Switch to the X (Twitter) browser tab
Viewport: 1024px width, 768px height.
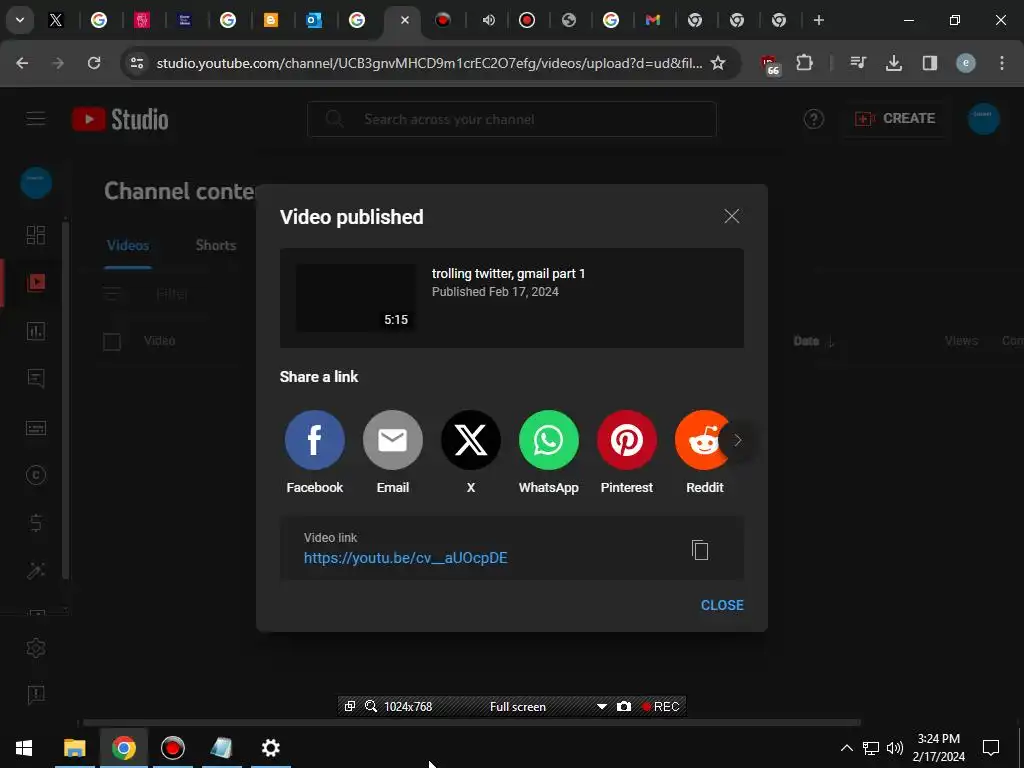pos(56,20)
